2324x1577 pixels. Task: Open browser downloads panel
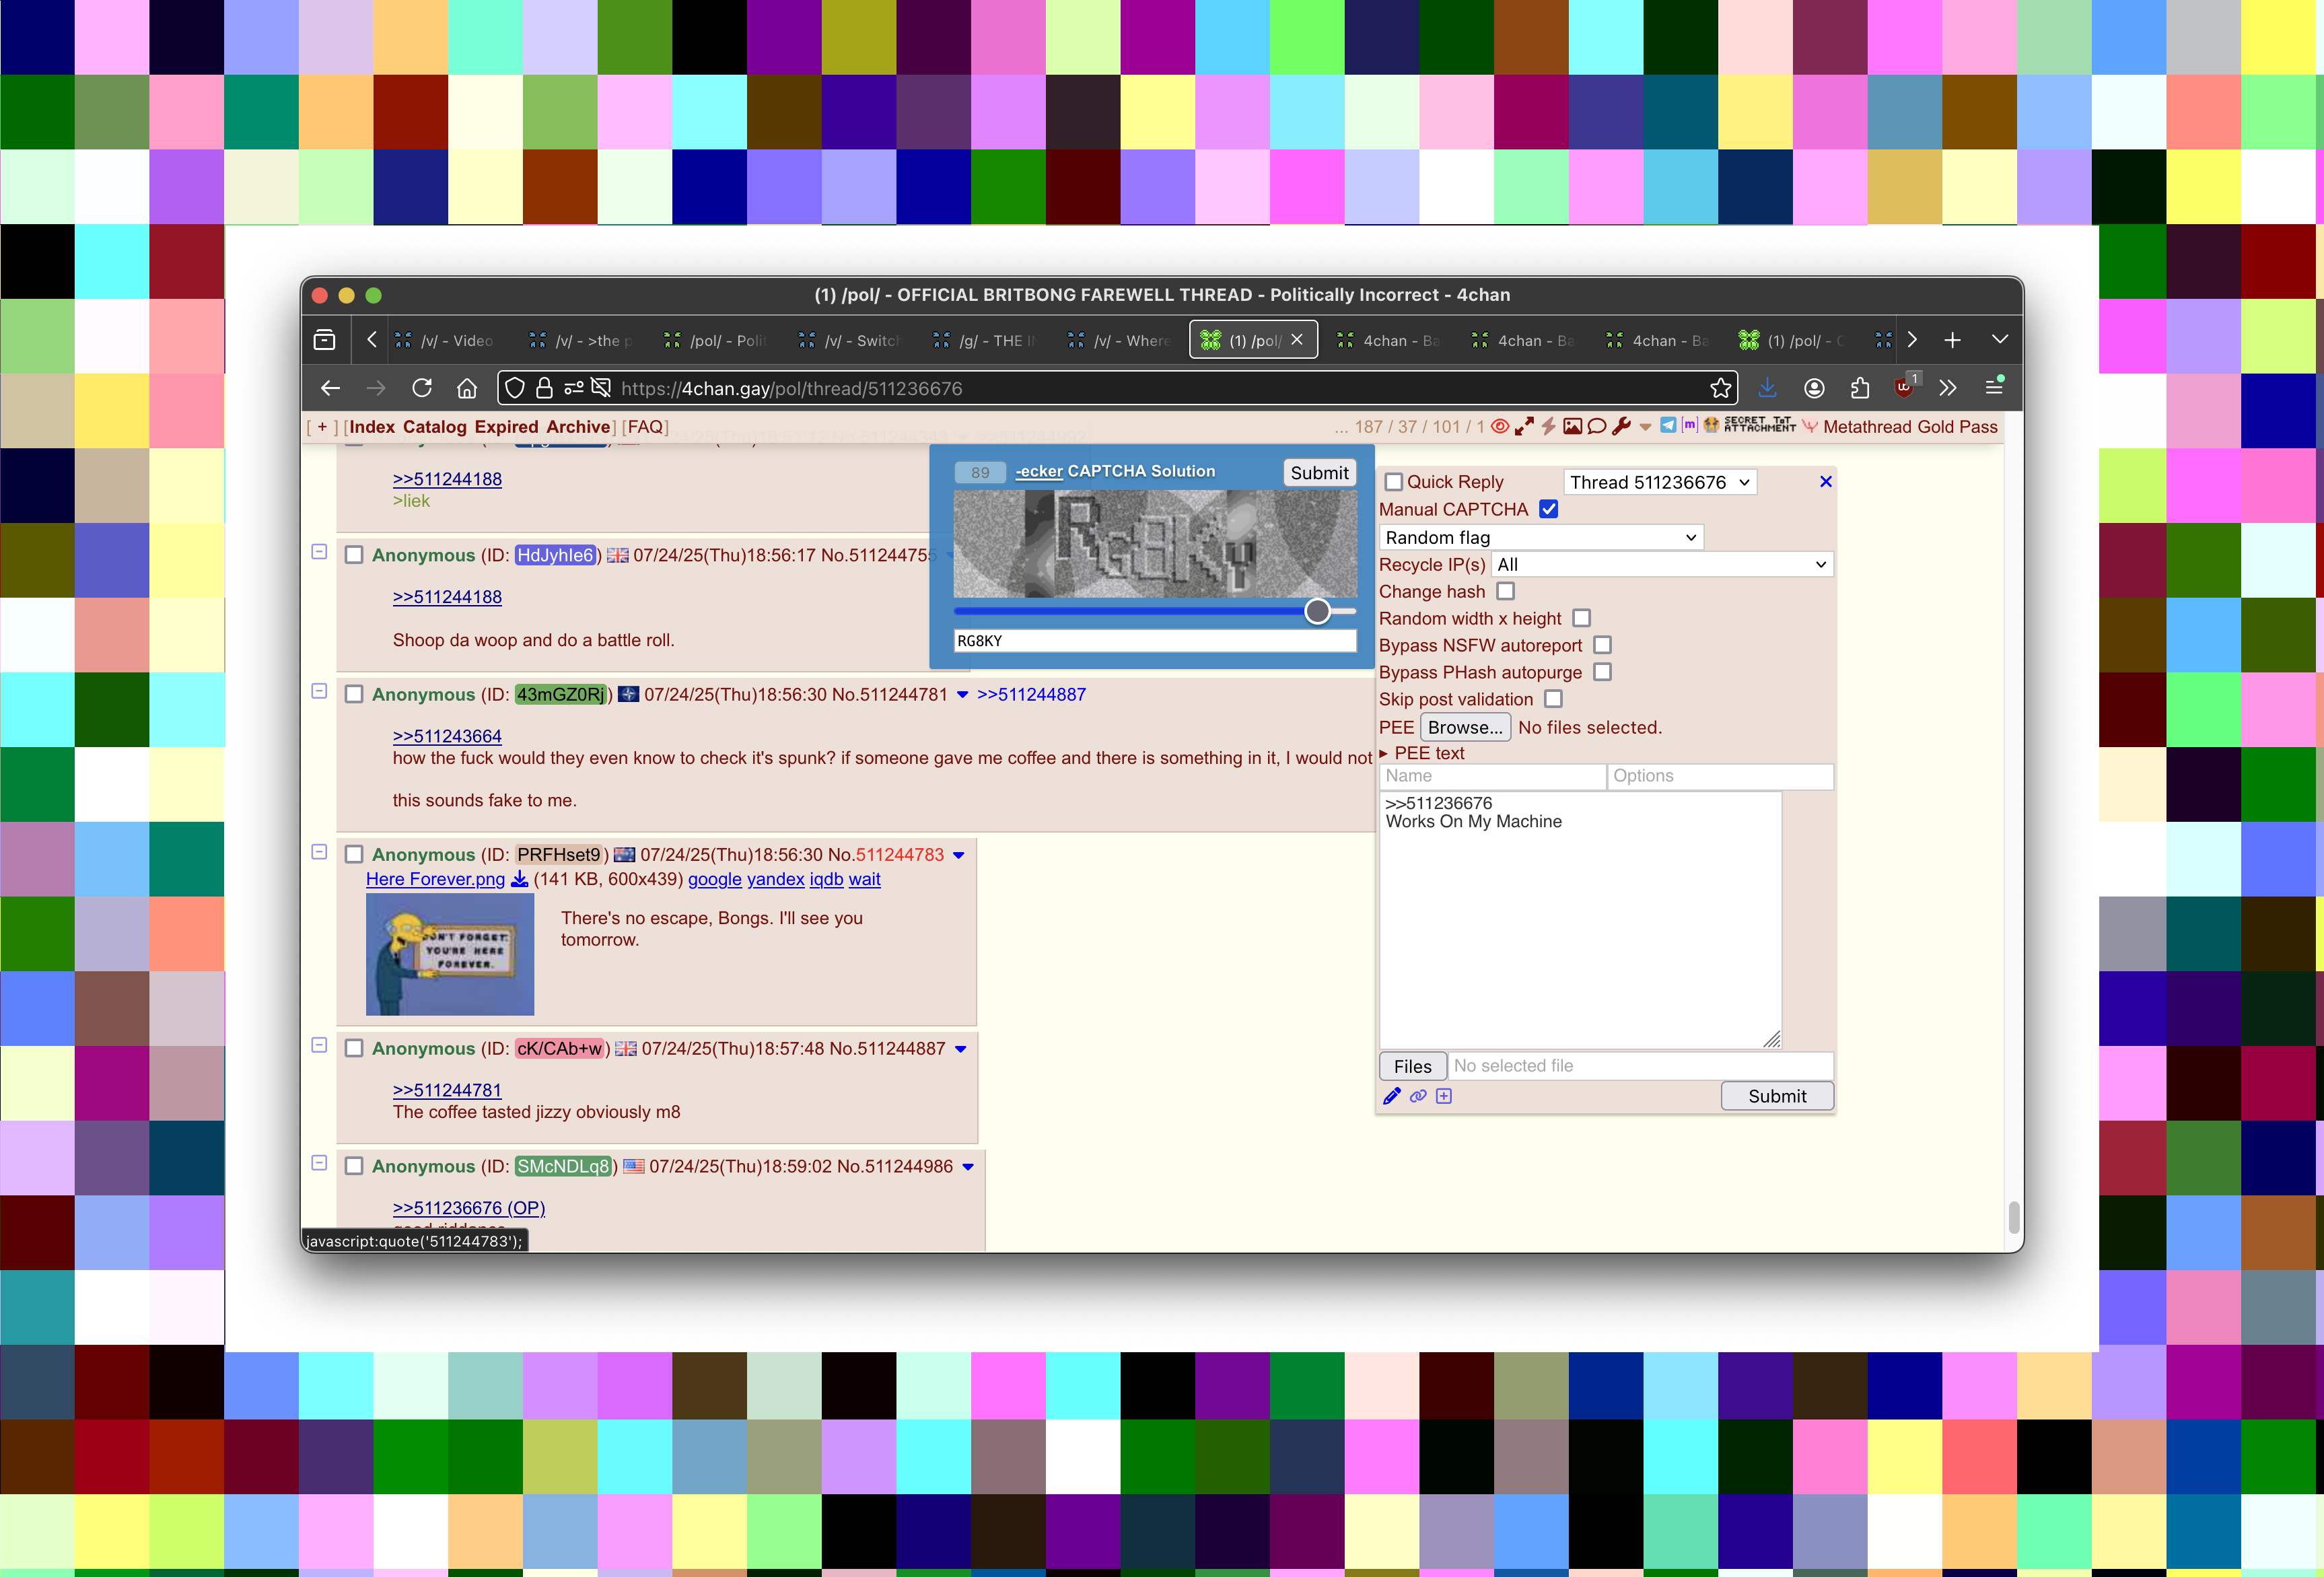coord(1767,388)
